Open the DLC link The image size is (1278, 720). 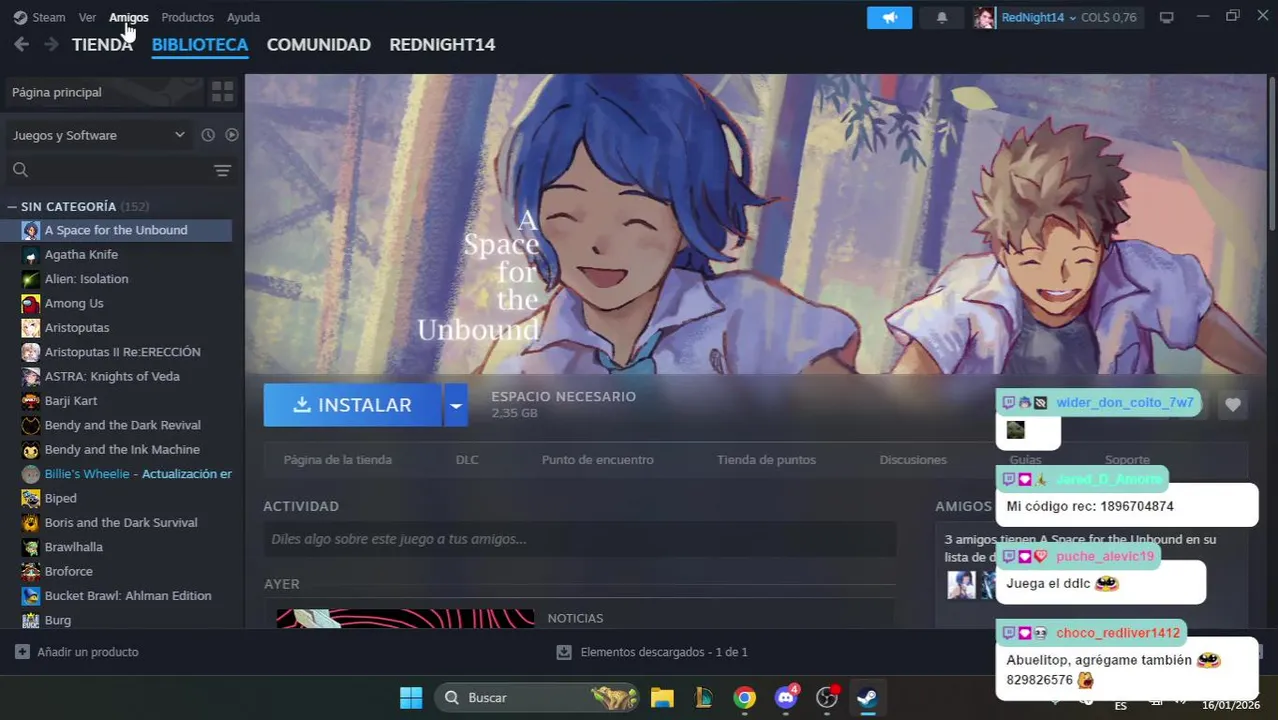click(467, 460)
